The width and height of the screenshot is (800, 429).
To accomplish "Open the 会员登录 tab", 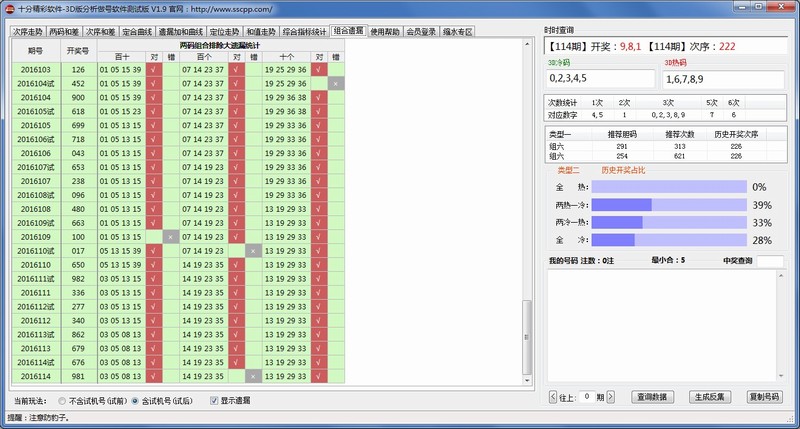I will click(x=420, y=32).
